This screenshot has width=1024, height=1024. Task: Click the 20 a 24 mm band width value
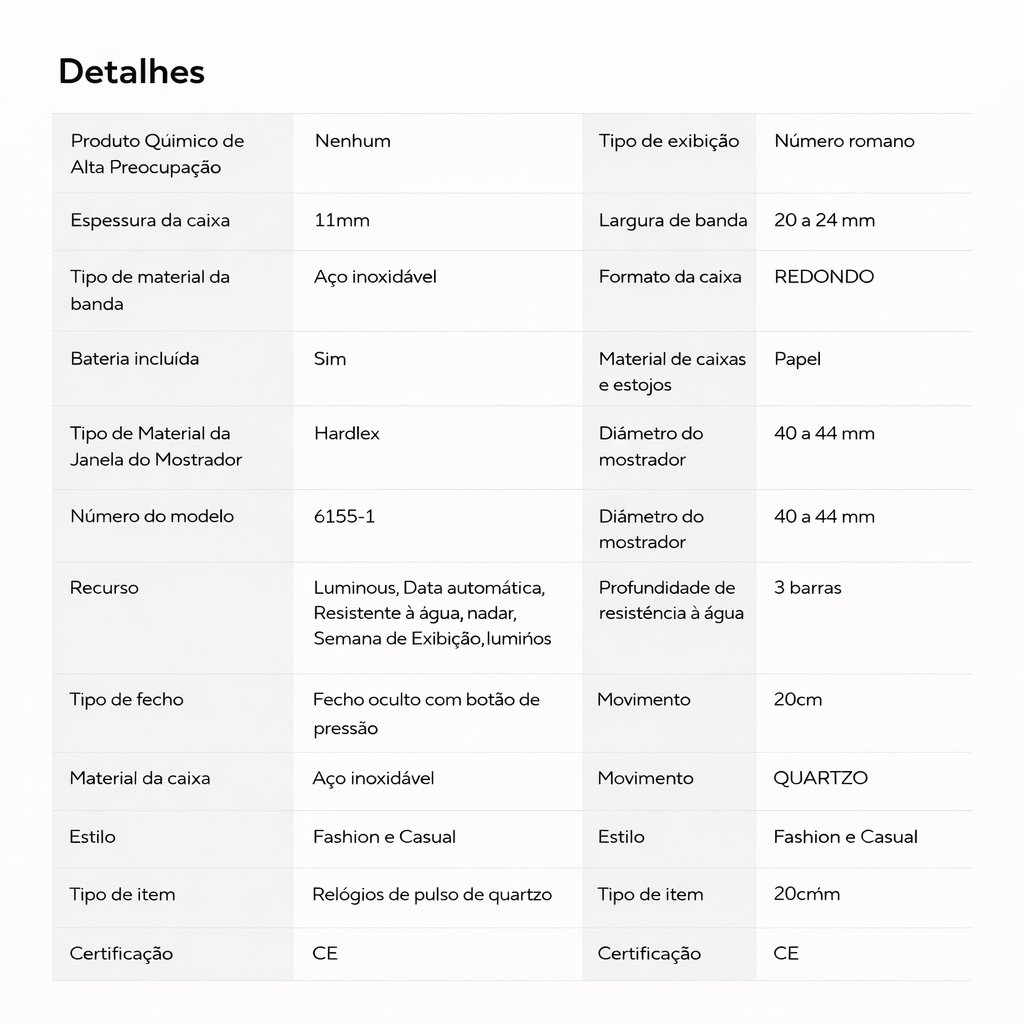[x=824, y=220]
